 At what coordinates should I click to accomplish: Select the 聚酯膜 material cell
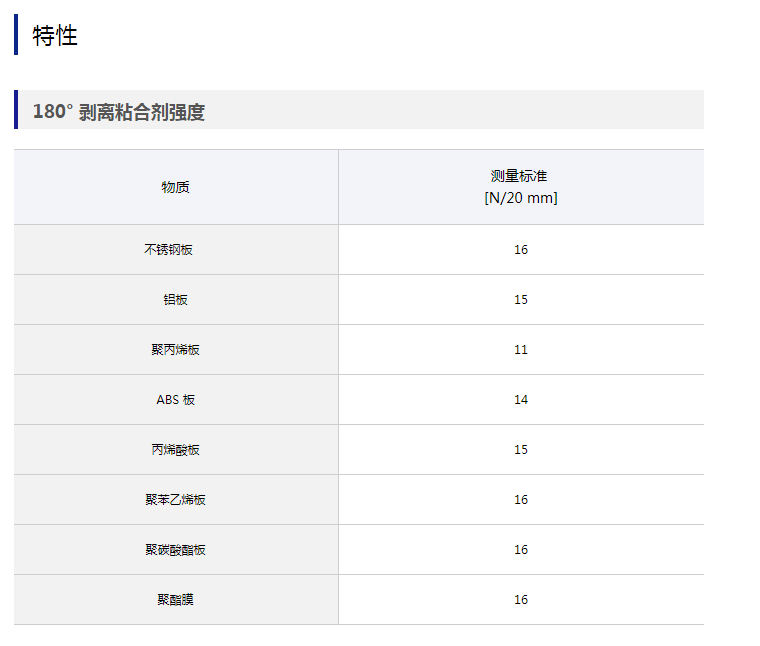point(176,599)
